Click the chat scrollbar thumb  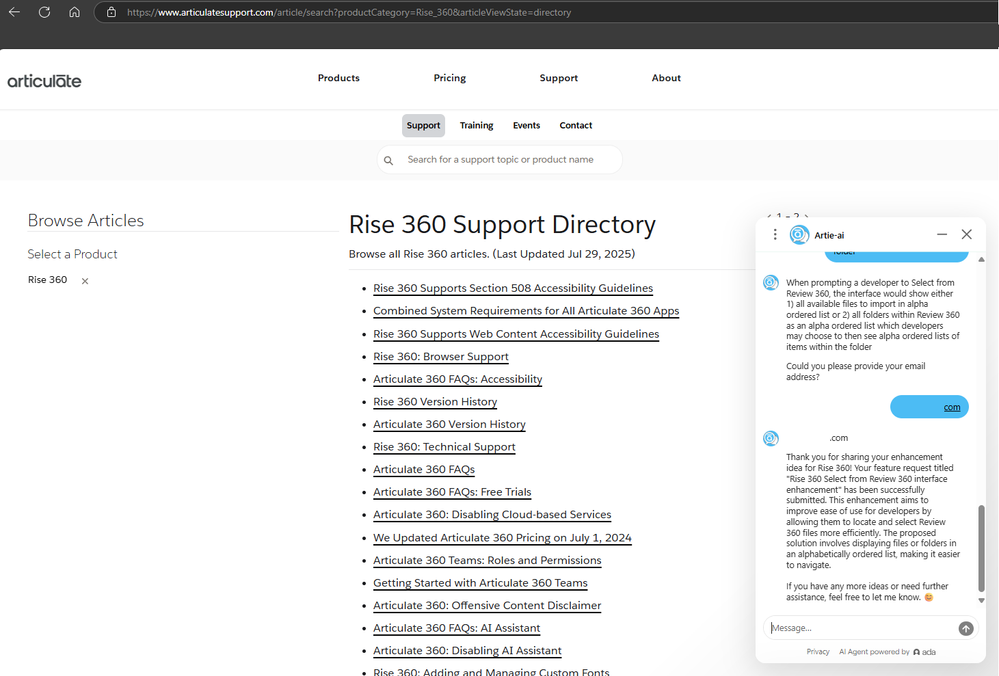click(x=981, y=548)
